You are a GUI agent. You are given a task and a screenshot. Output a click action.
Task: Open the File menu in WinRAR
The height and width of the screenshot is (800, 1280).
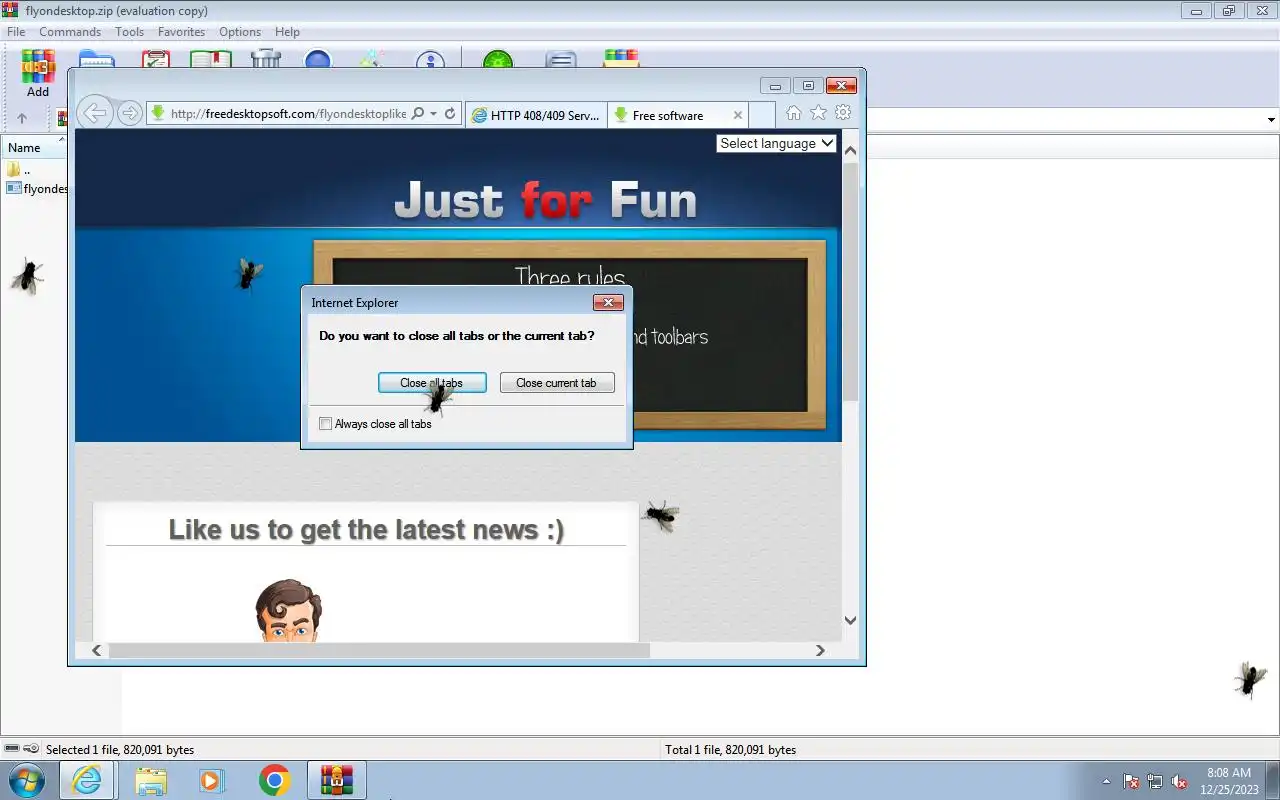(x=16, y=32)
